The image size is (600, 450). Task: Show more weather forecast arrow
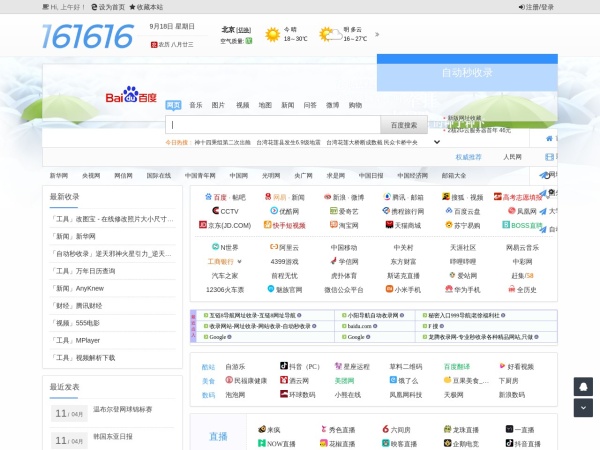click(x=377, y=34)
